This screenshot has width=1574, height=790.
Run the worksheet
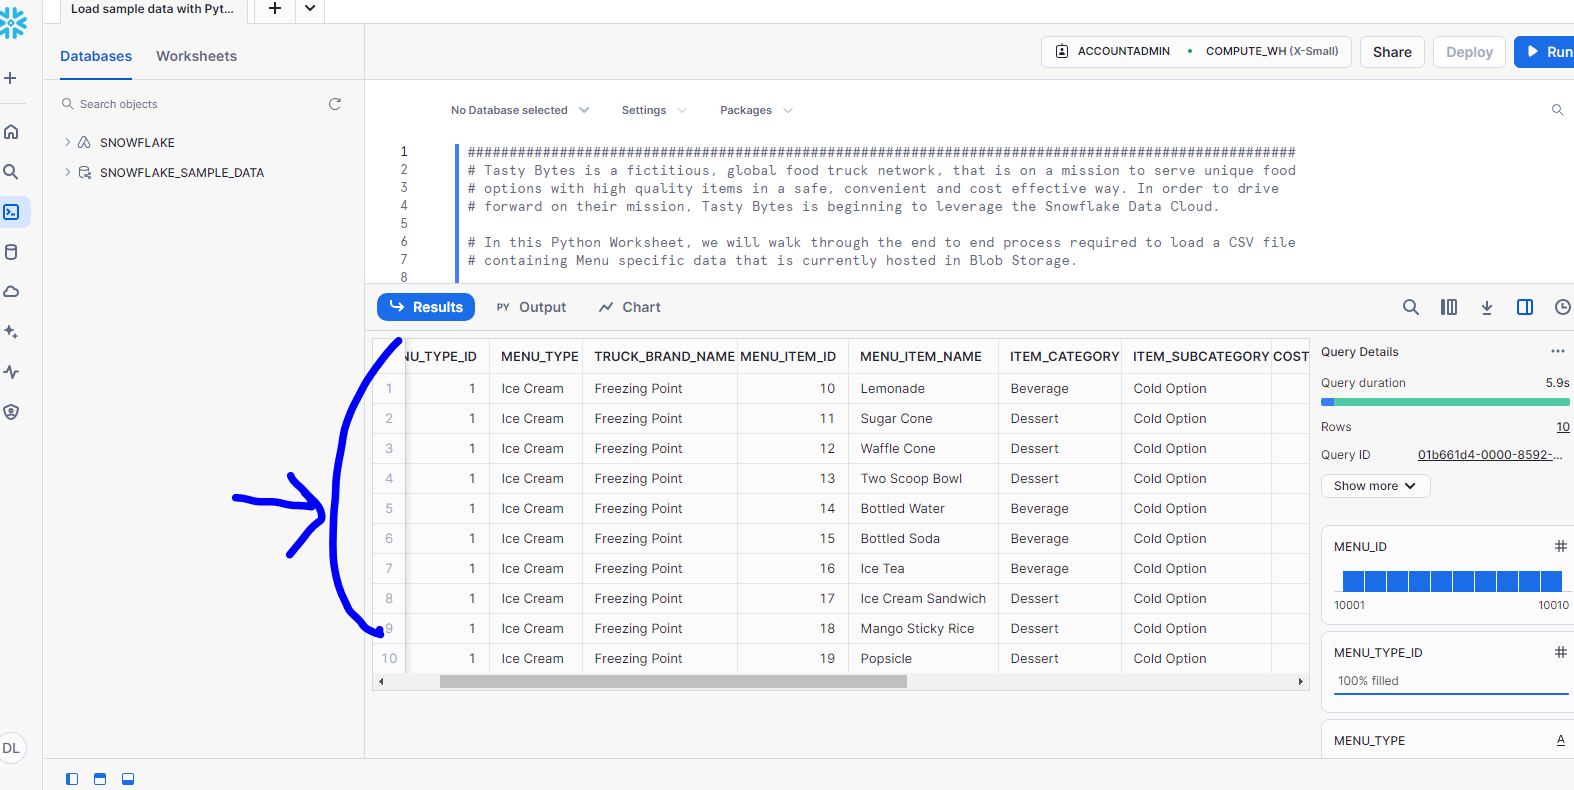pyautogui.click(x=1546, y=52)
